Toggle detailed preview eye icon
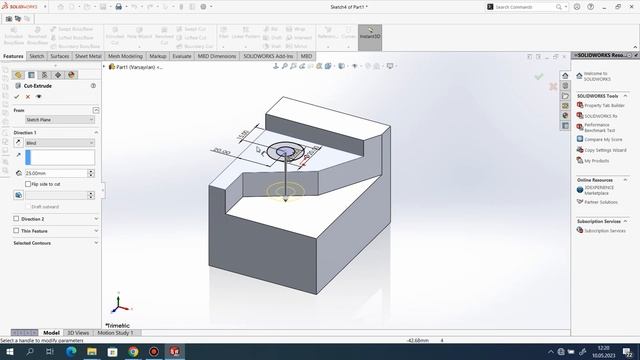The height and width of the screenshot is (360, 640). [39, 97]
